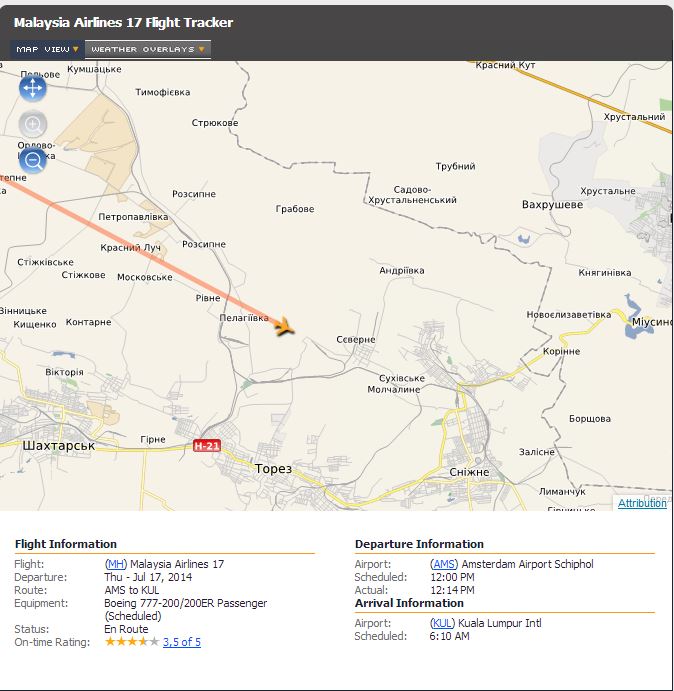Viewport: 674px width, 691px height.
Task: Click the orange airplane icon on map
Action: pyautogui.click(x=284, y=326)
